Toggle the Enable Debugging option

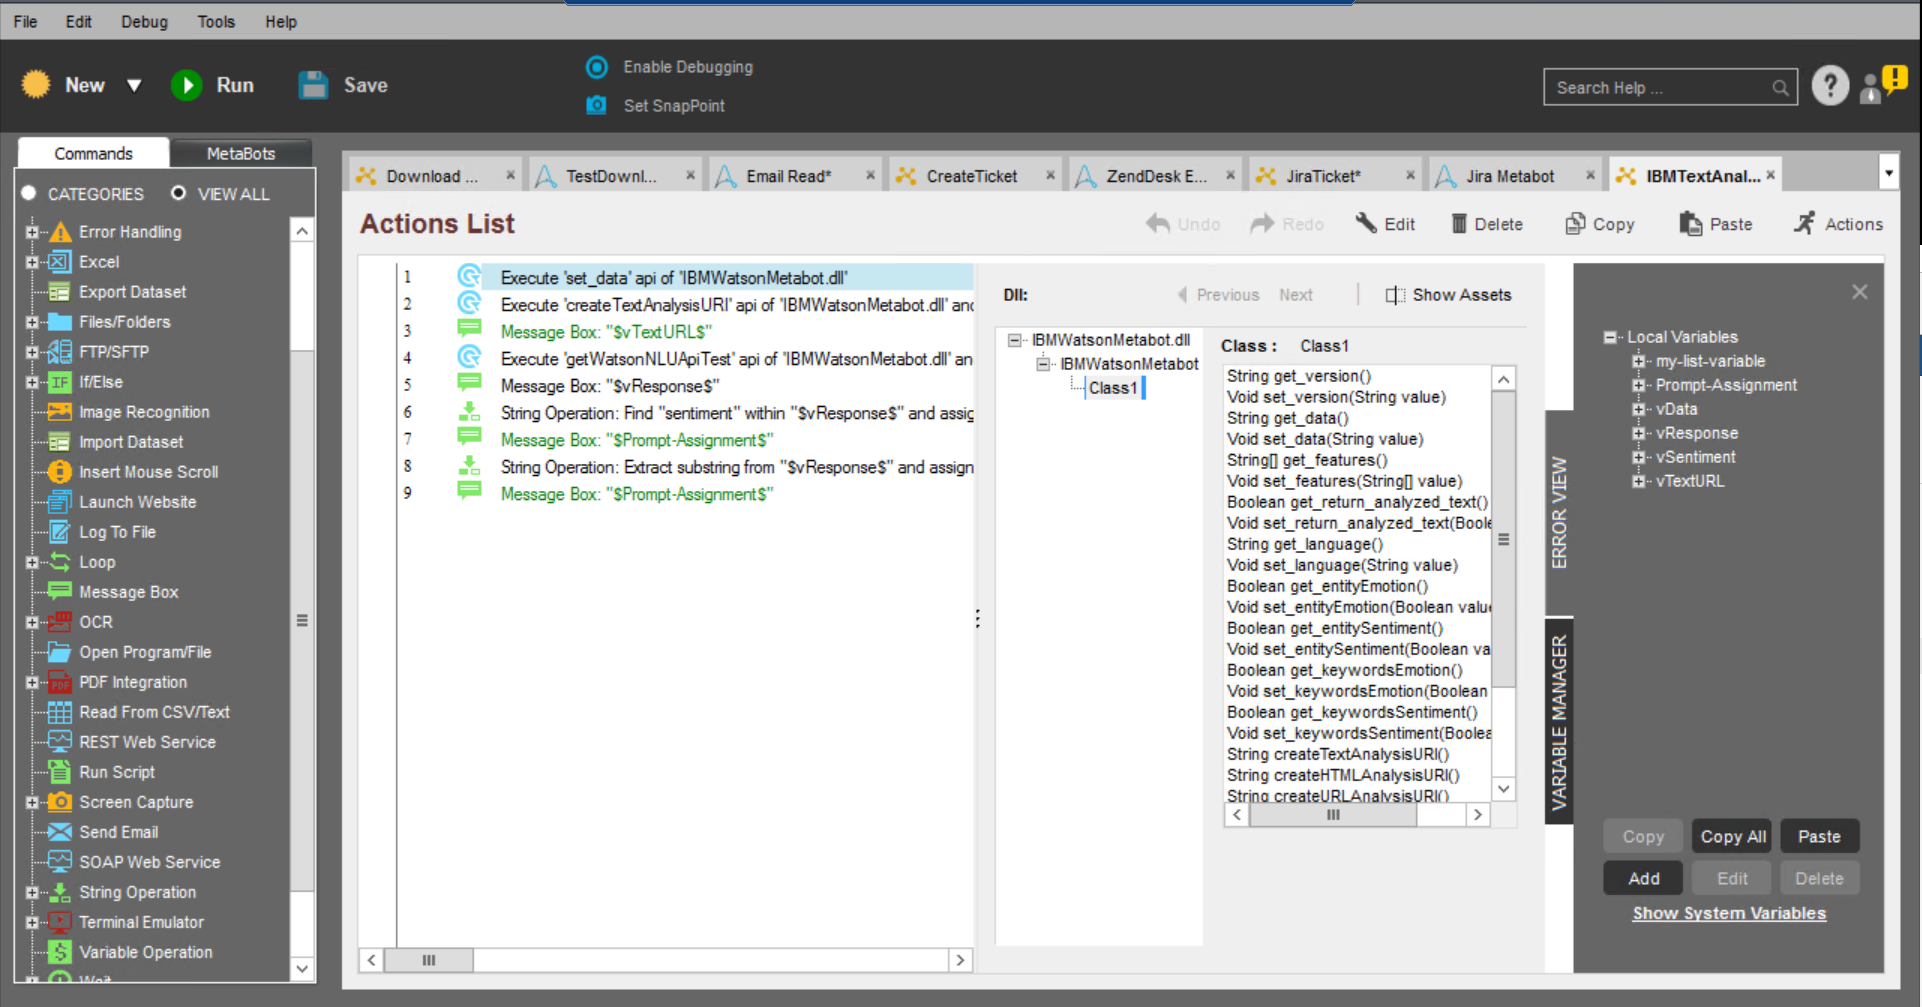pos(597,67)
